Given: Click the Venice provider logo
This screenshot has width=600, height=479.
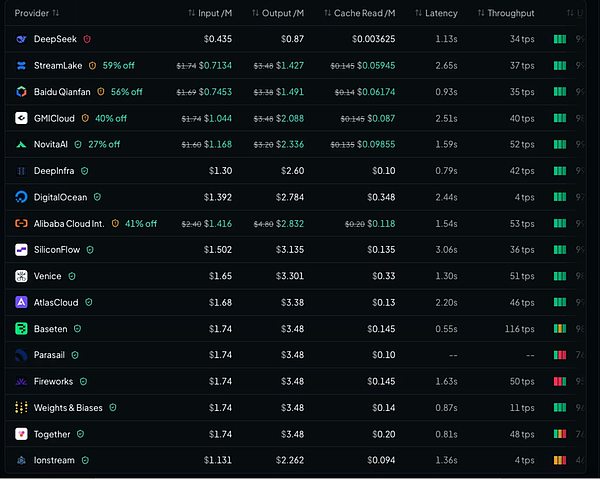Looking at the screenshot, I should coord(21,276).
